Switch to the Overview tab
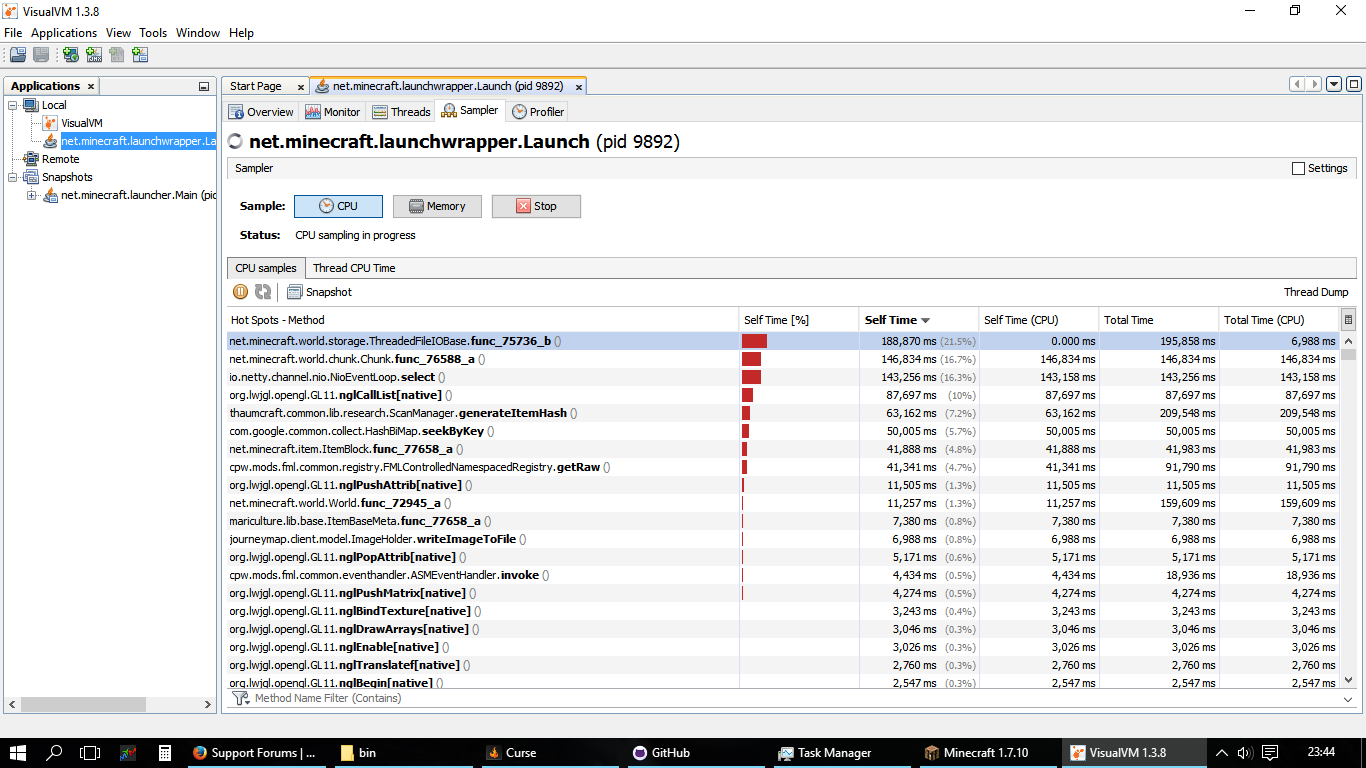Viewport: 1366px width, 768px height. (261, 112)
